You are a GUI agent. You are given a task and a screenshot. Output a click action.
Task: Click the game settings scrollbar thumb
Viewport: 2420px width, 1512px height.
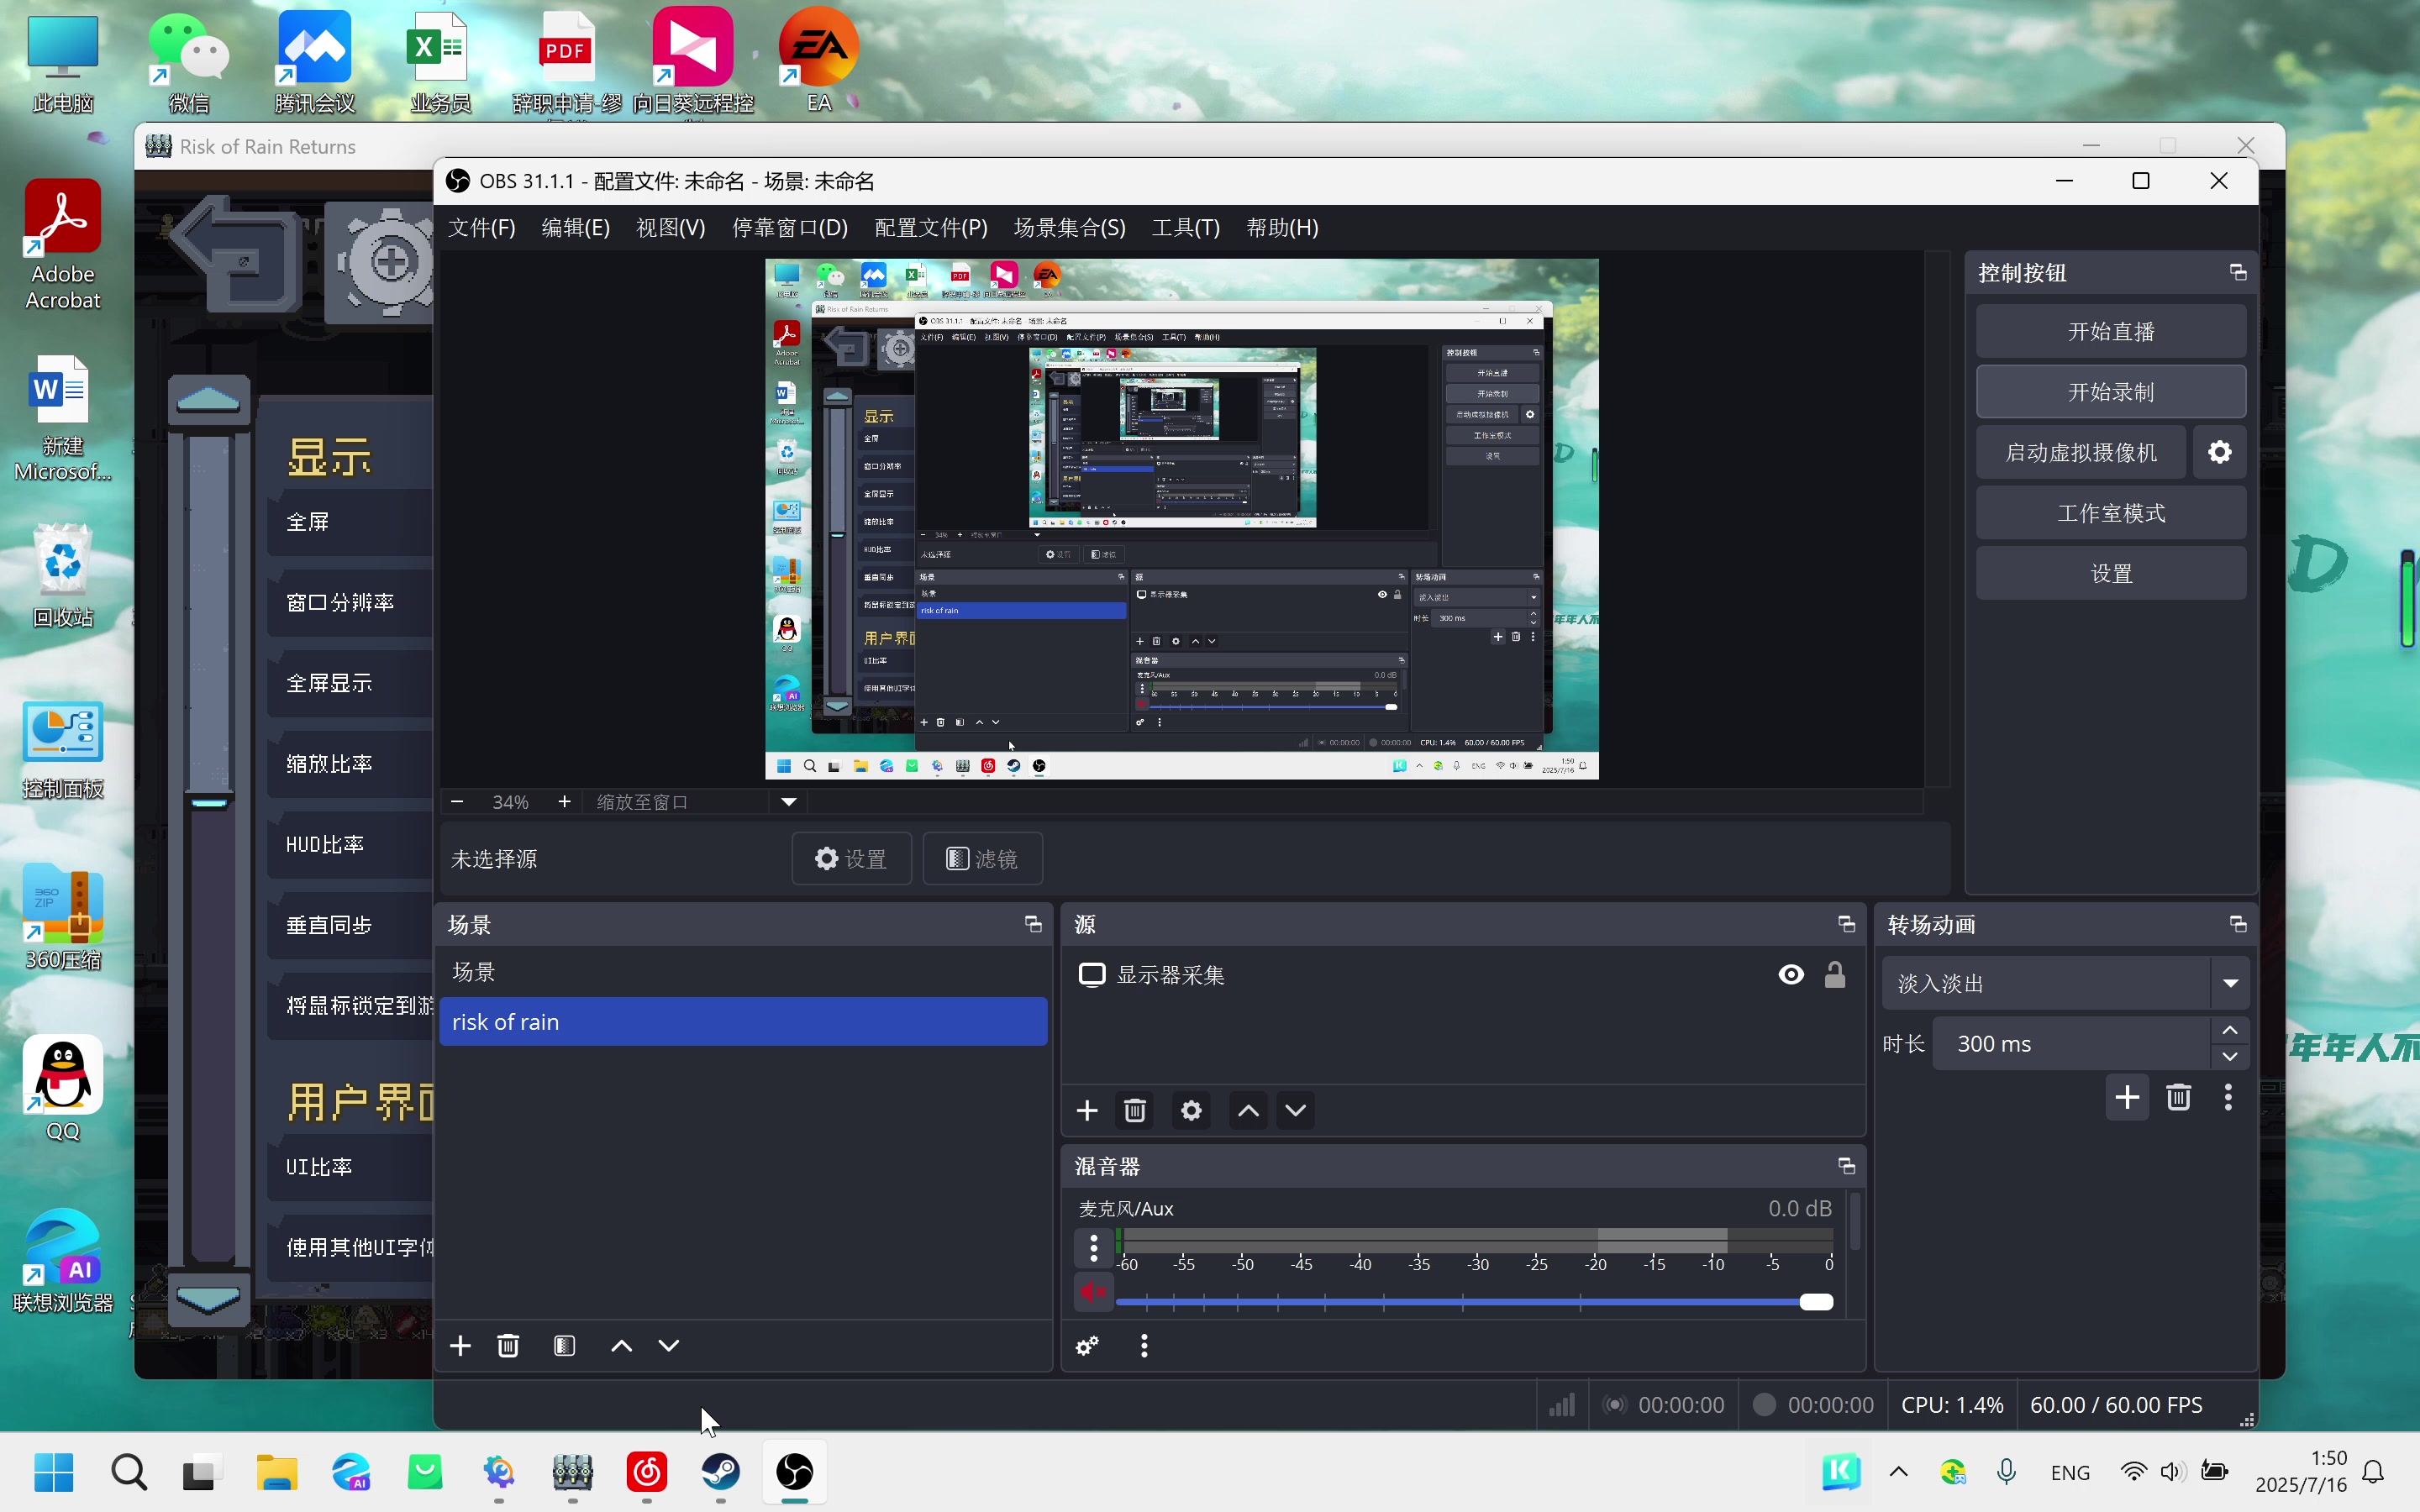(210, 803)
